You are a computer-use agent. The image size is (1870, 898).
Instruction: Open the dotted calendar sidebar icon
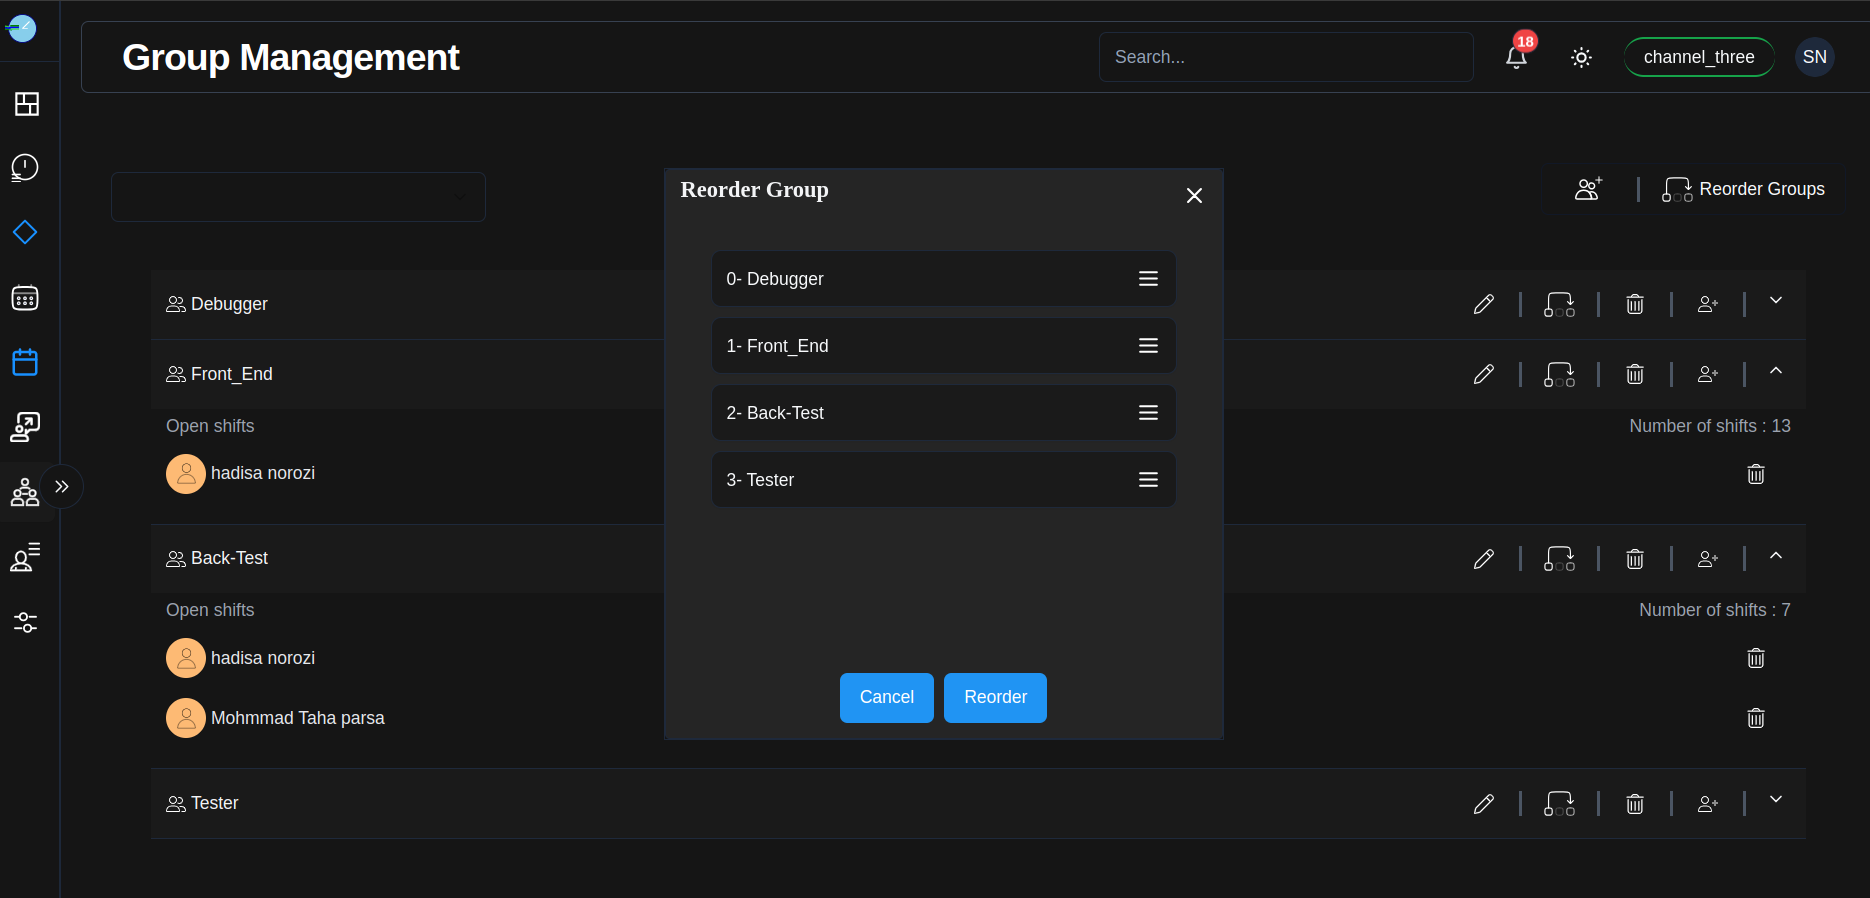[x=25, y=297]
